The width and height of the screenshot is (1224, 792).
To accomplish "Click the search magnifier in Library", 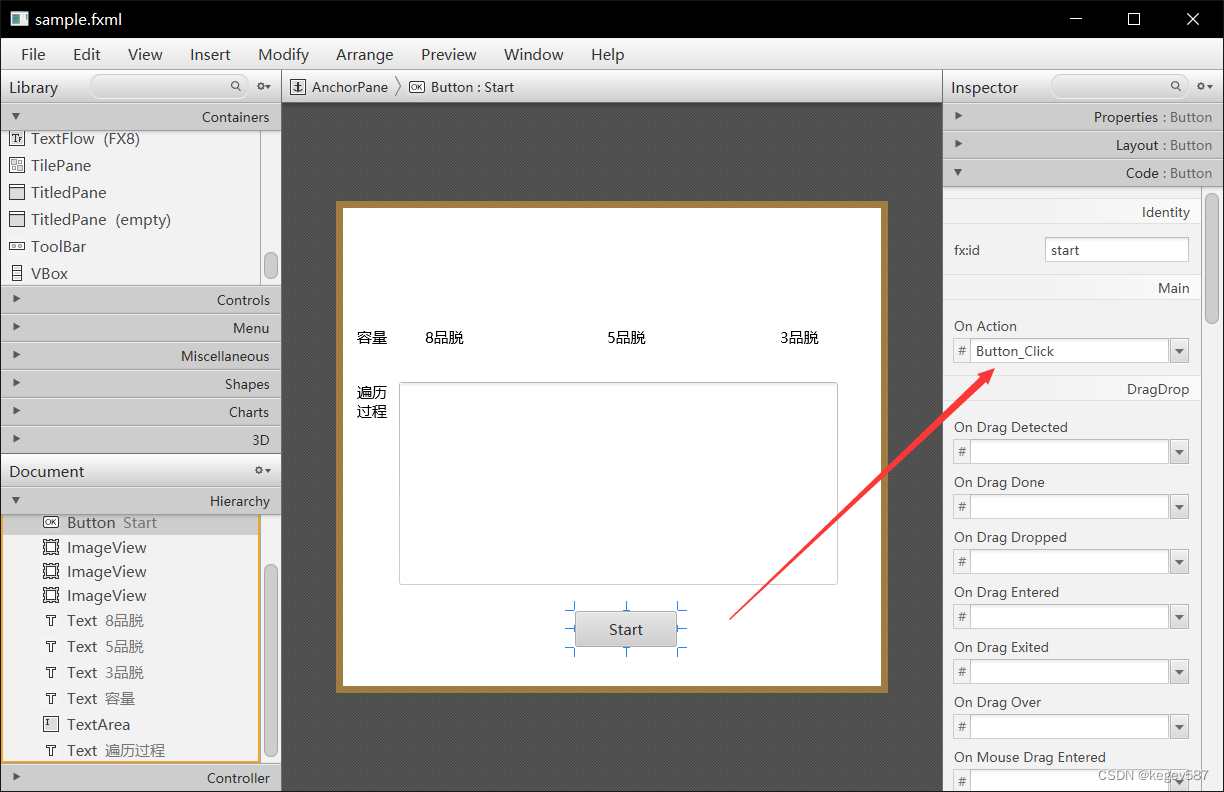I will click(x=235, y=86).
